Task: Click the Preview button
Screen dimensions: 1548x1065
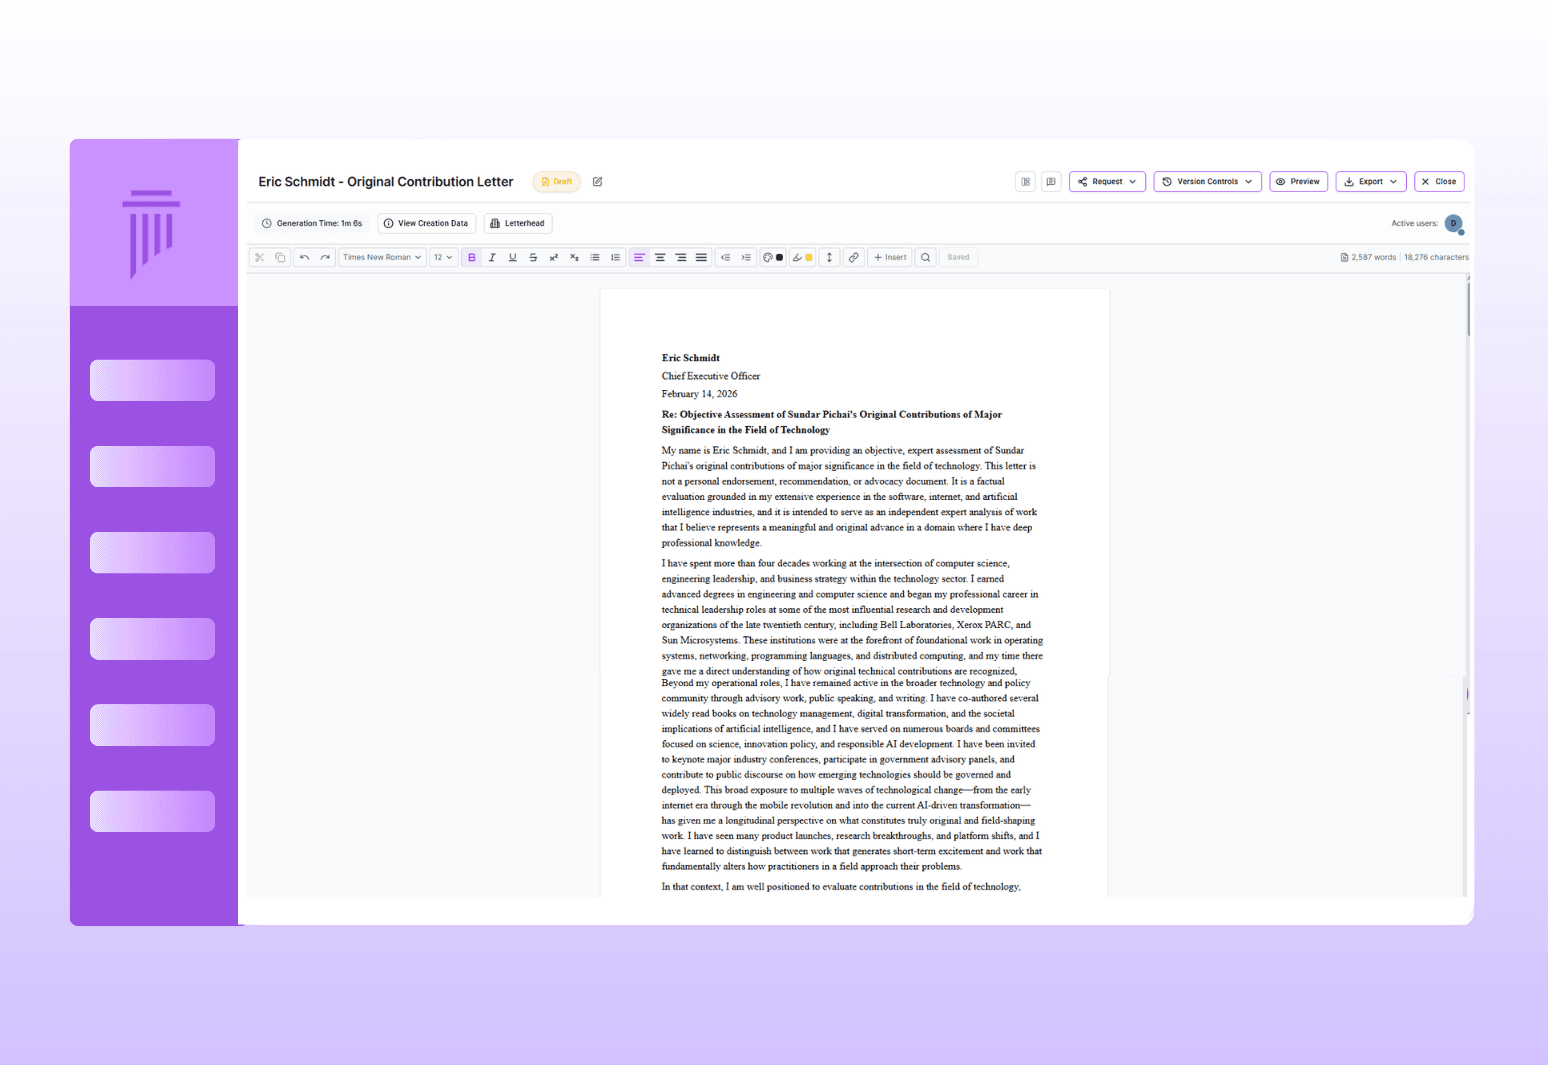Action: (1298, 182)
